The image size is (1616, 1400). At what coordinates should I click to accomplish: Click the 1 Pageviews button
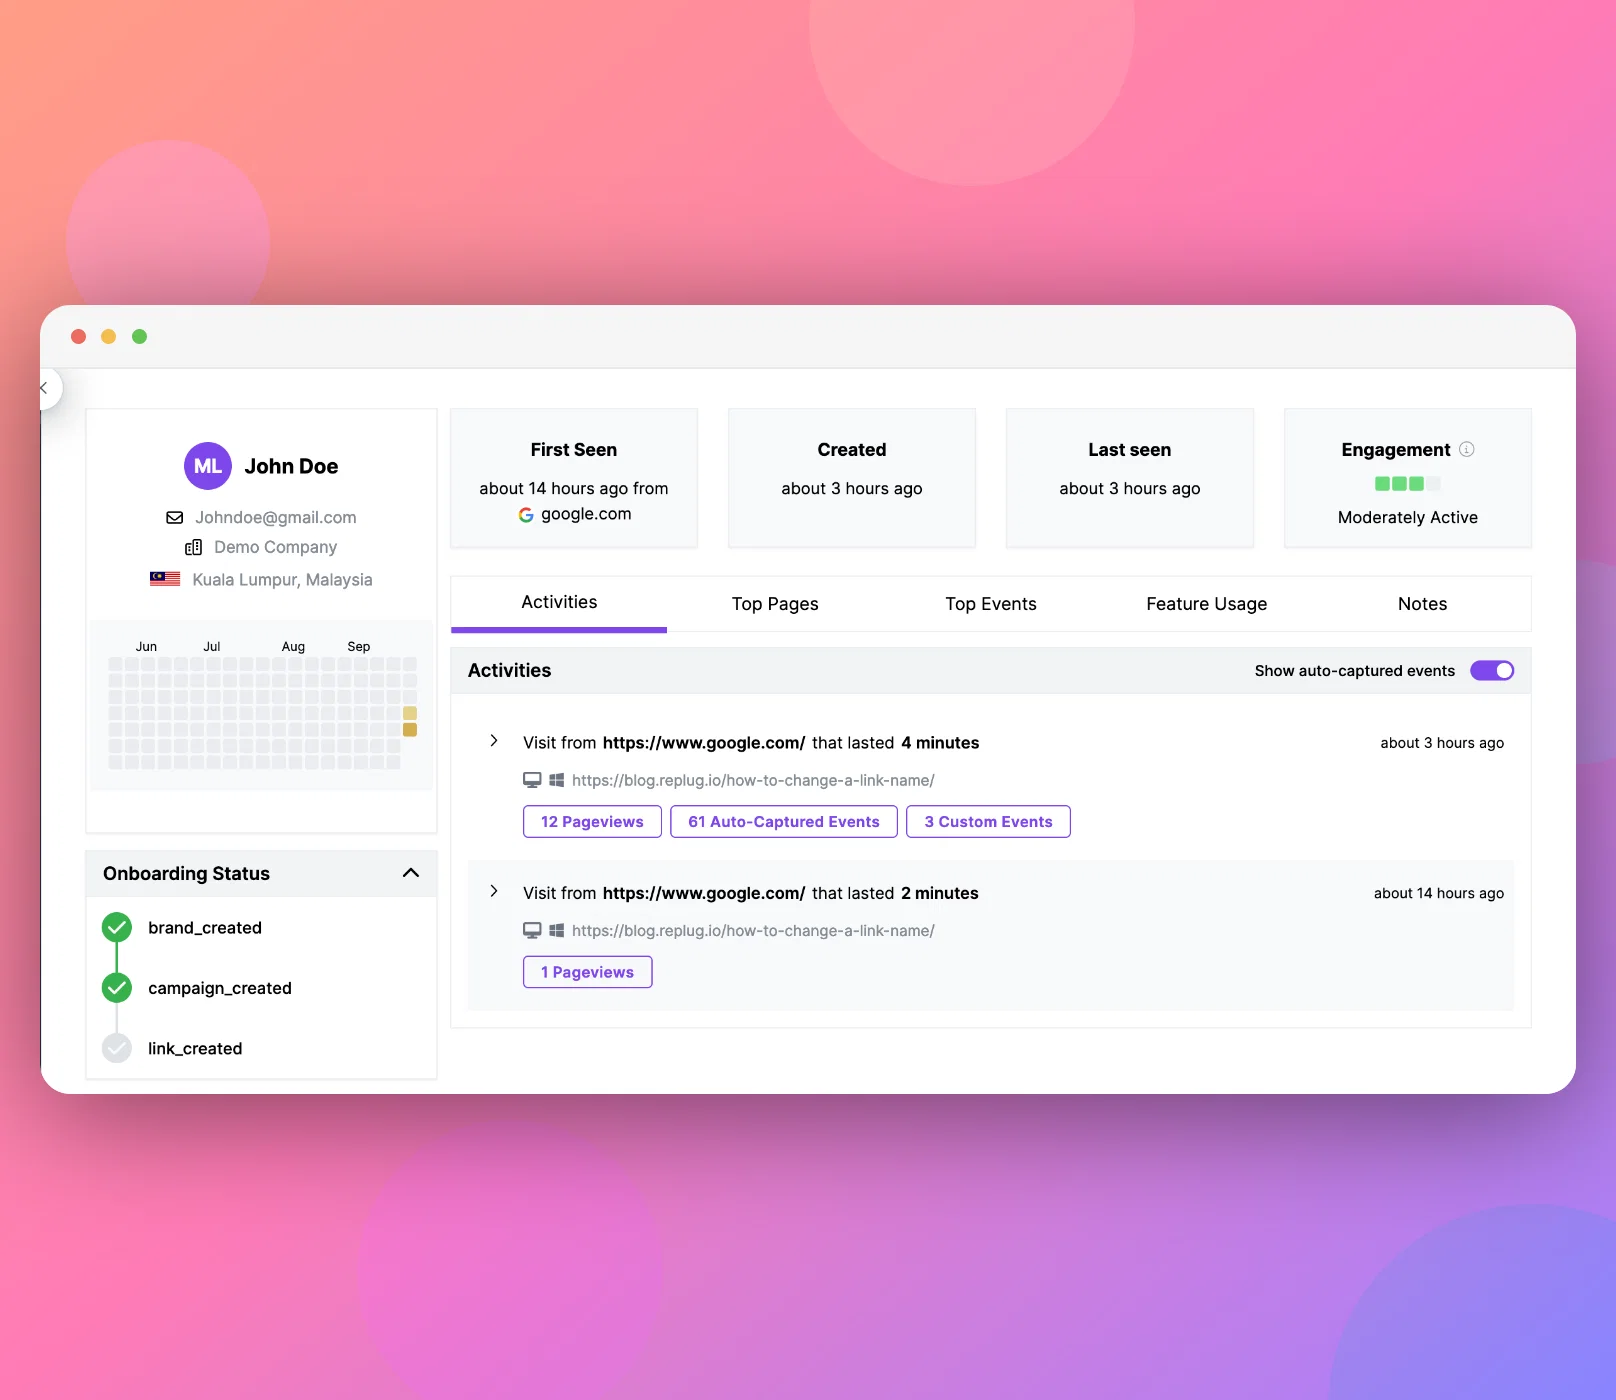coord(588,972)
